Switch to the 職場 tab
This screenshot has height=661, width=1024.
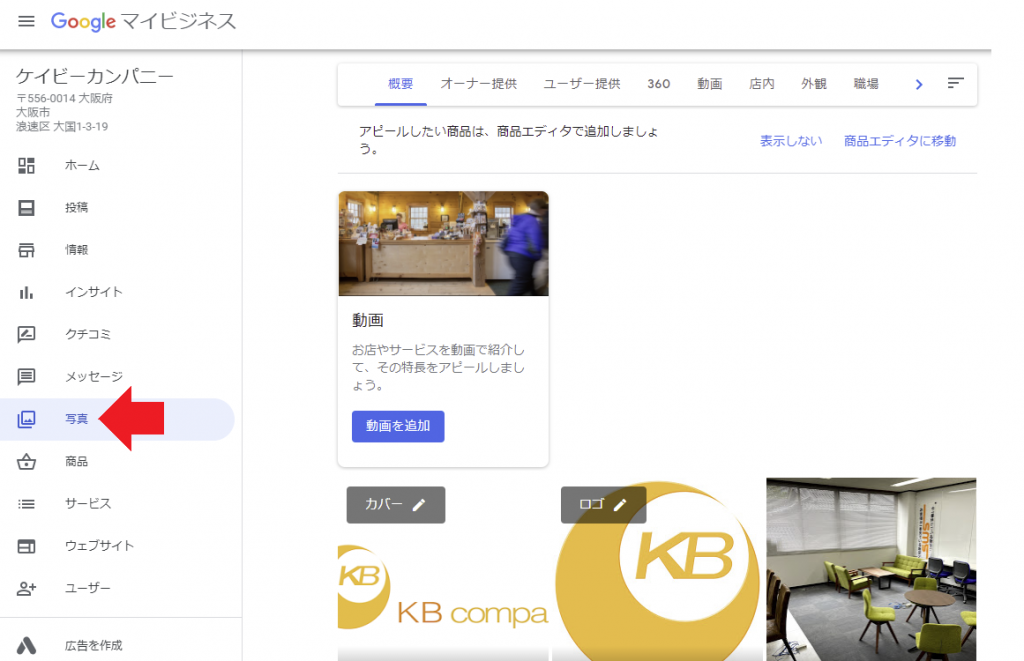pos(867,84)
